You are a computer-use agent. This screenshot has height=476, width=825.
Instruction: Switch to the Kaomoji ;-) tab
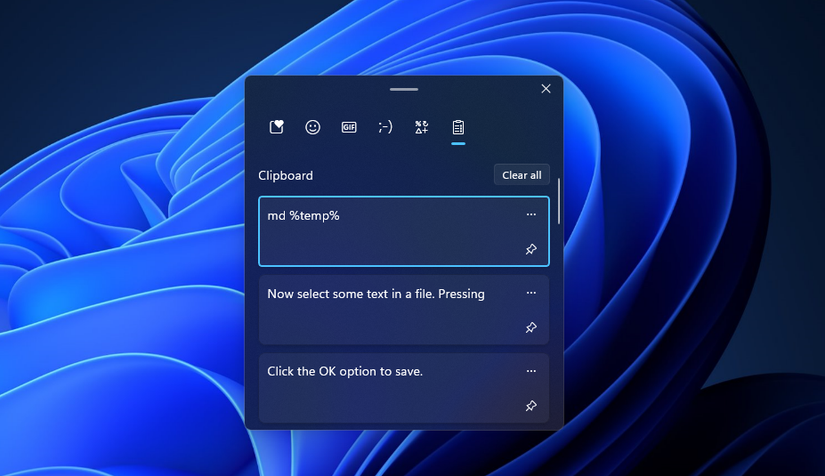pos(385,127)
